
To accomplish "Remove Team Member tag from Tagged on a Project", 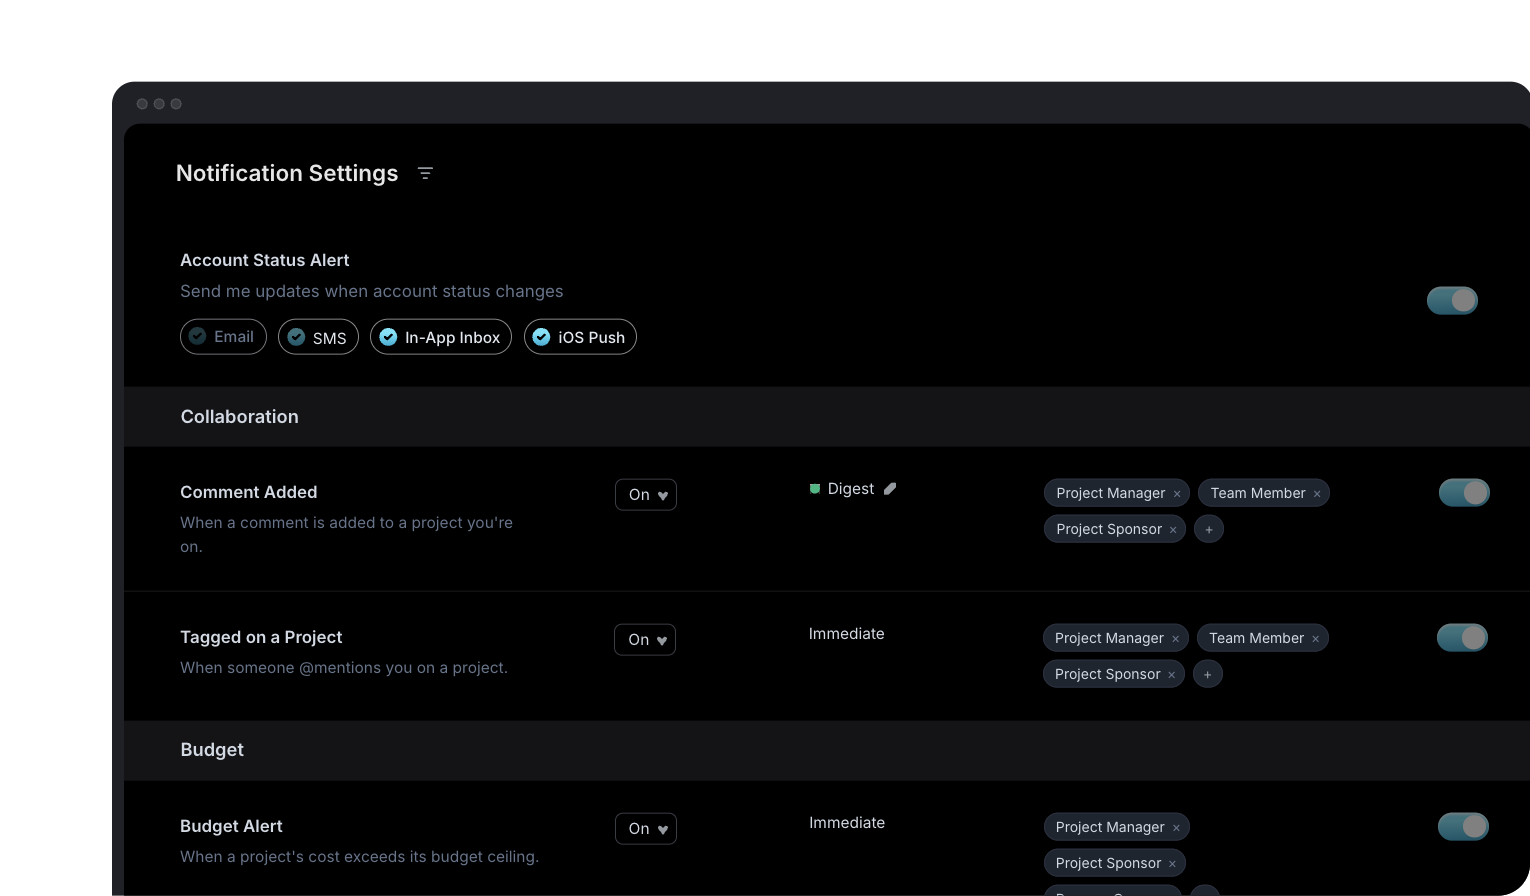I will click(x=1315, y=639).
